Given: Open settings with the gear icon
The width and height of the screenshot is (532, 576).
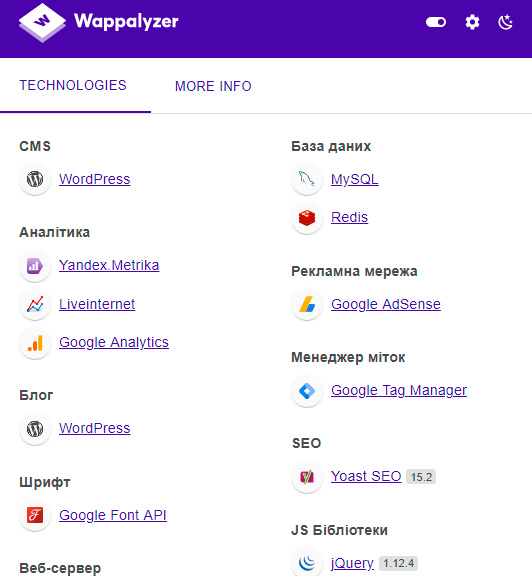Looking at the screenshot, I should [x=472, y=22].
